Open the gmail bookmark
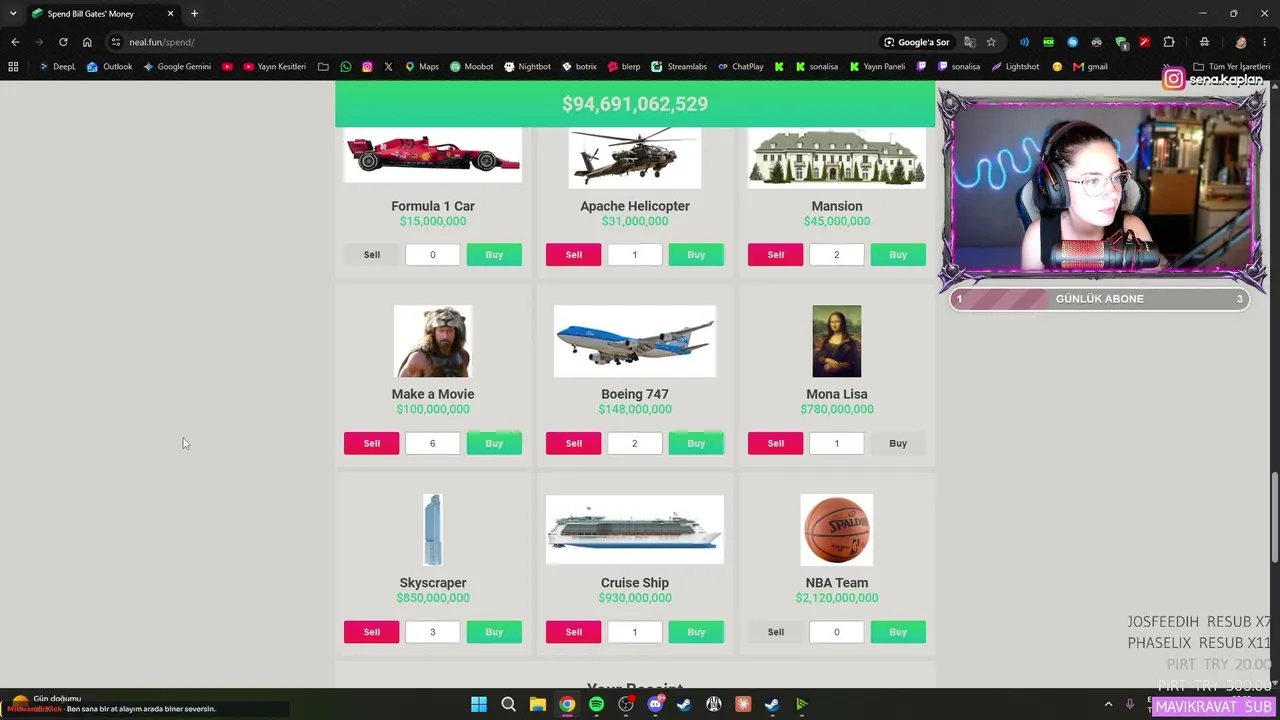Screen dimensions: 1280x720 (1090, 67)
